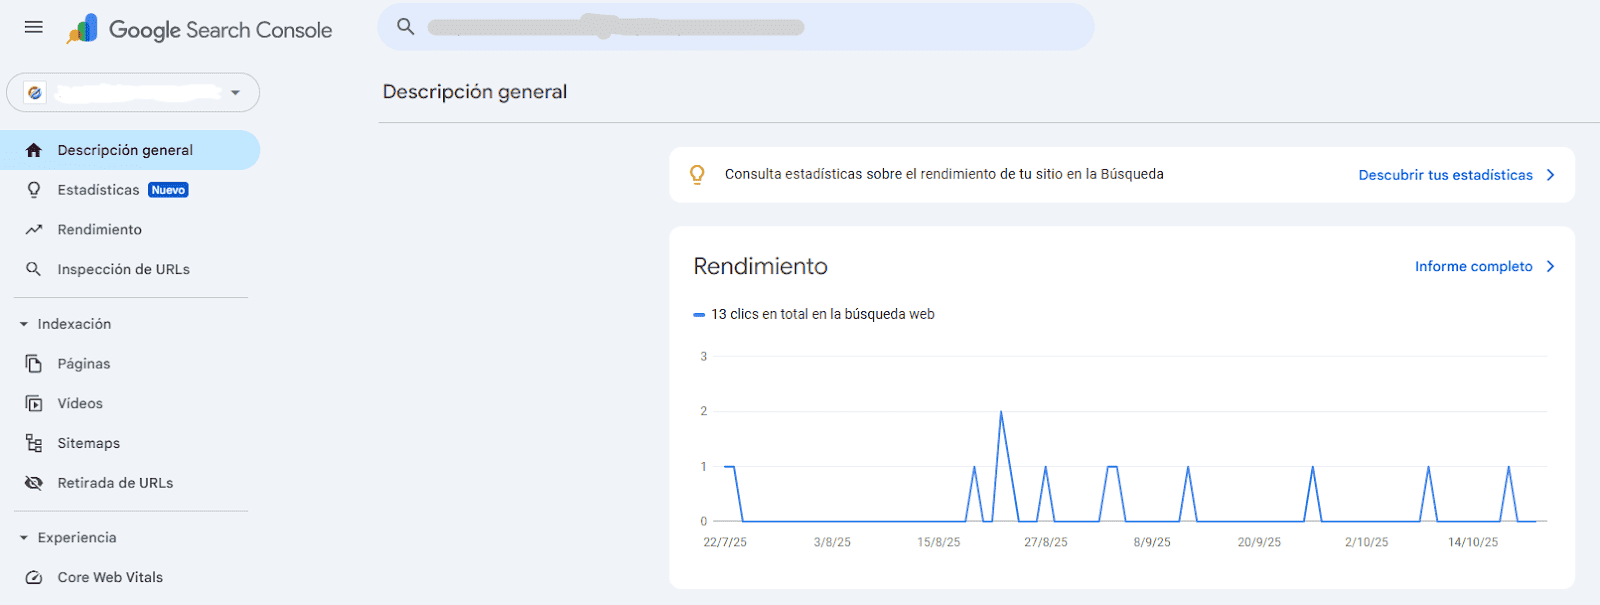Click the blue legend marker for clics
The image size is (1600, 605).
tap(699, 315)
